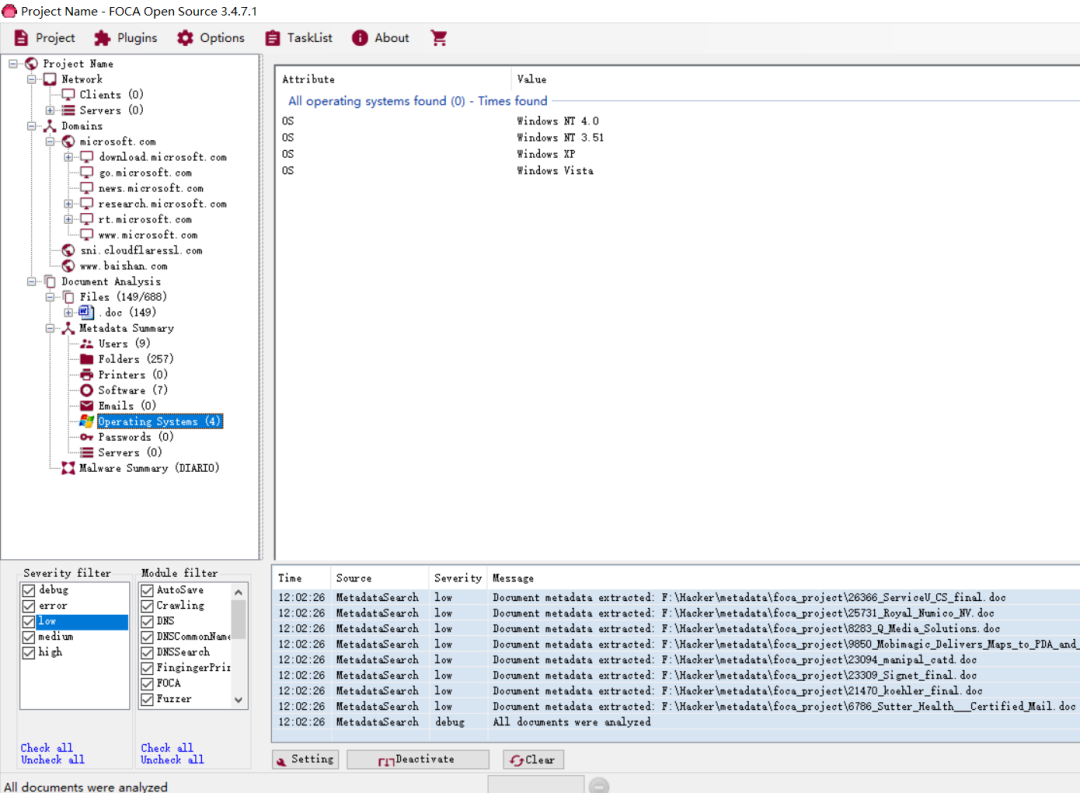Expand the rt.microsoft.com node
This screenshot has height=793, width=1080.
[x=69, y=219]
